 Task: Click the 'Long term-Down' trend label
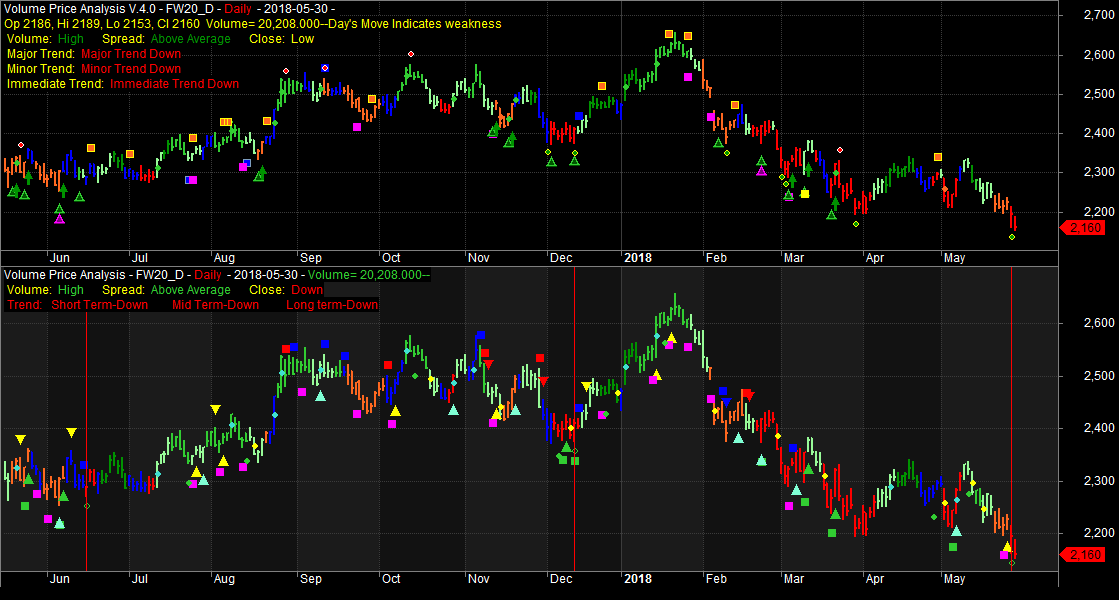pos(332,305)
